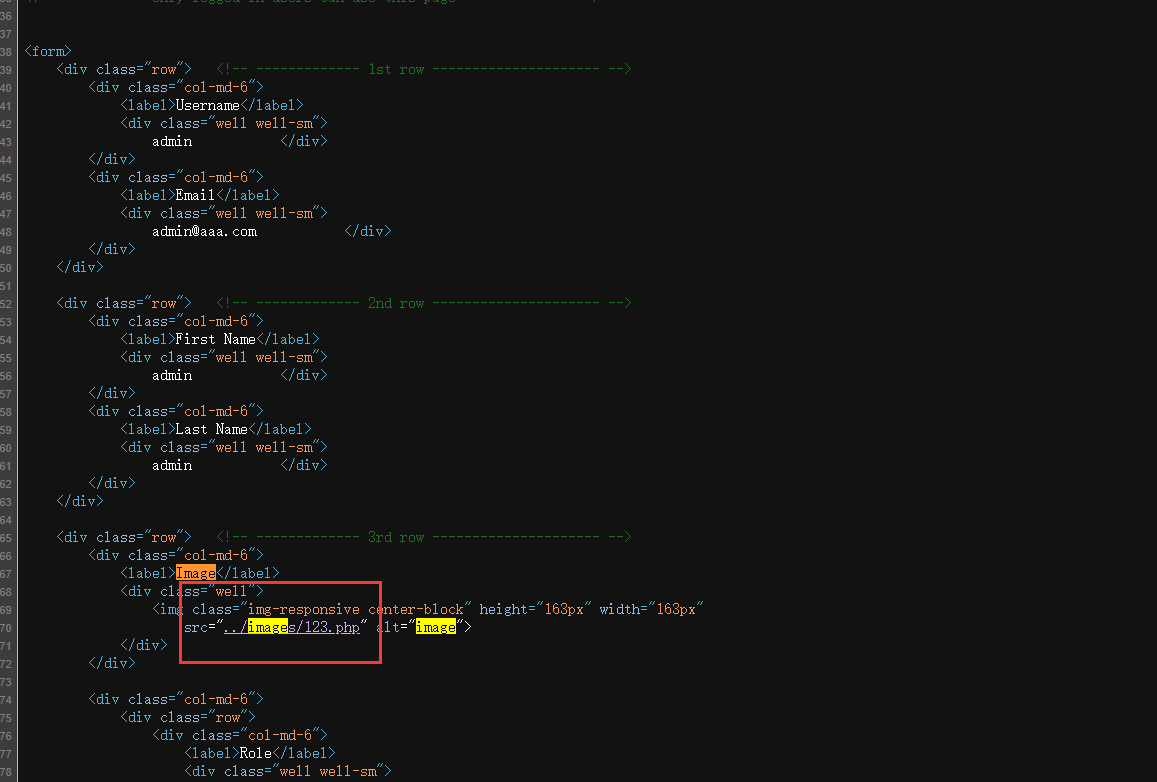Image resolution: width=1157 pixels, height=782 pixels.
Task: Click the 1st row HTML comment
Action: [423, 69]
